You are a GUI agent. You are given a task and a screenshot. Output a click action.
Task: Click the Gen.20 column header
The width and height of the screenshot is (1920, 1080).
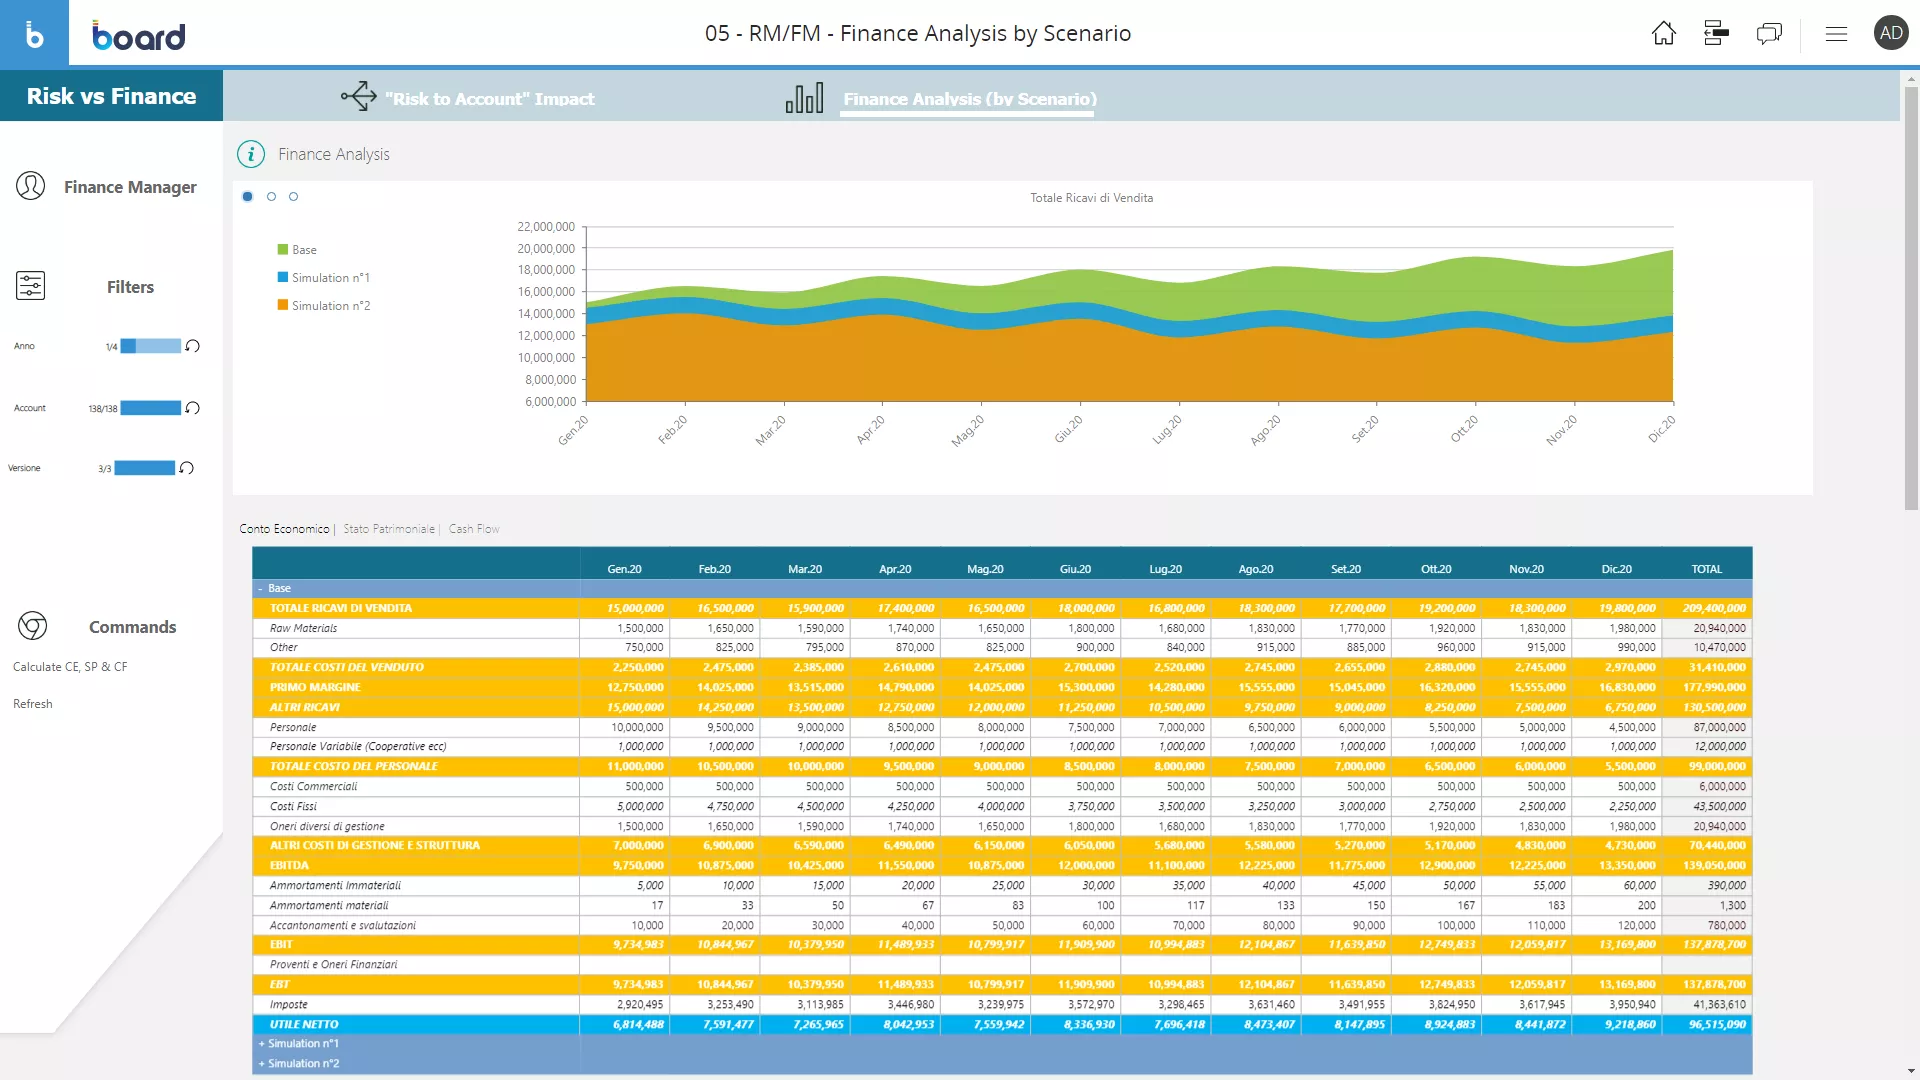pyautogui.click(x=624, y=569)
